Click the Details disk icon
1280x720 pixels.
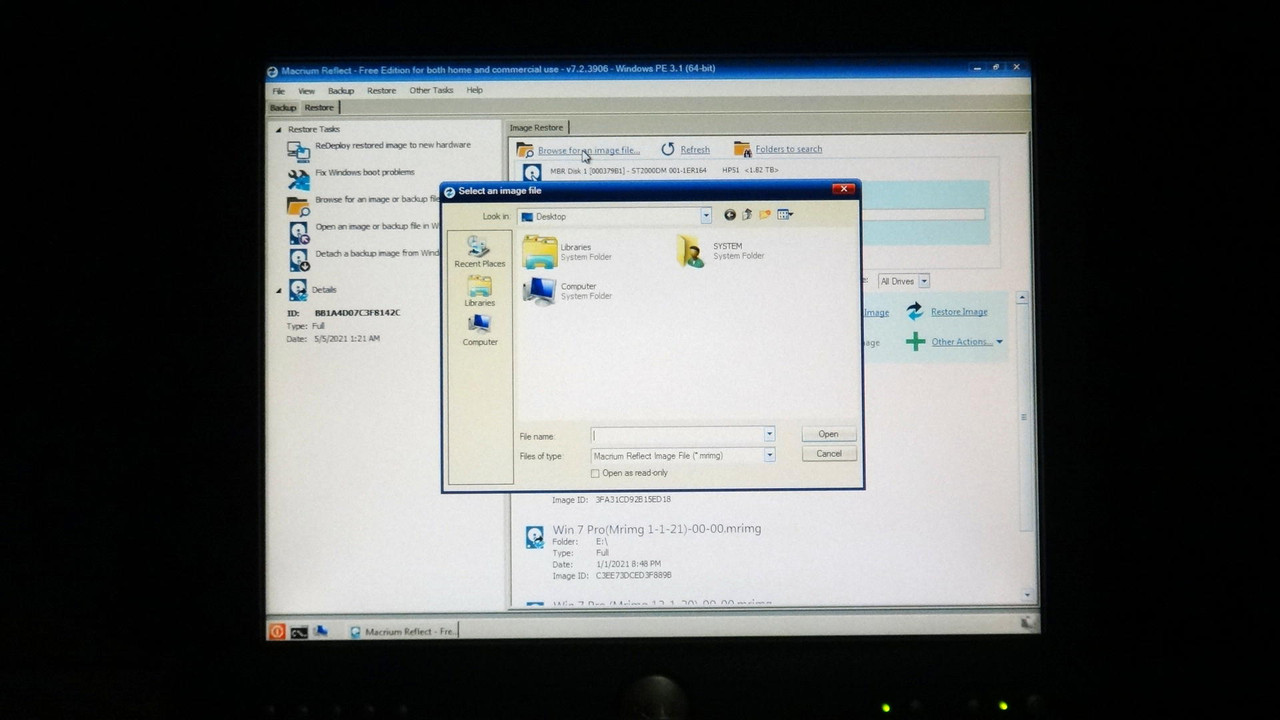(x=298, y=290)
